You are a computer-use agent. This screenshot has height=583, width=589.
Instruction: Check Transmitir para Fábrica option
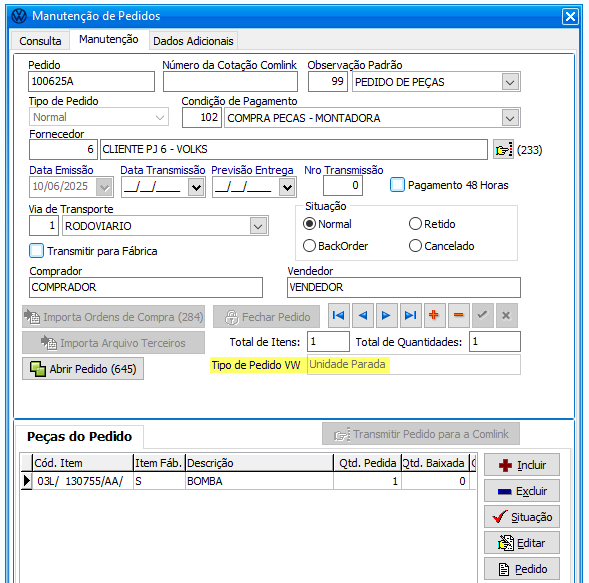tap(36, 251)
